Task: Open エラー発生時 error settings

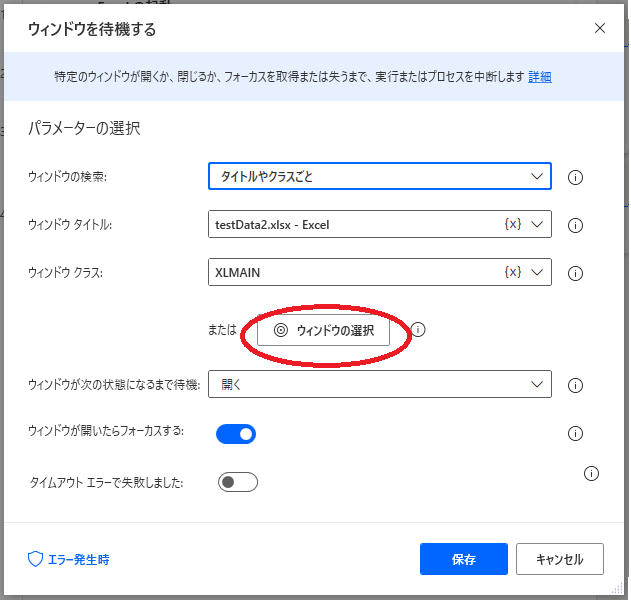Action: (x=69, y=560)
